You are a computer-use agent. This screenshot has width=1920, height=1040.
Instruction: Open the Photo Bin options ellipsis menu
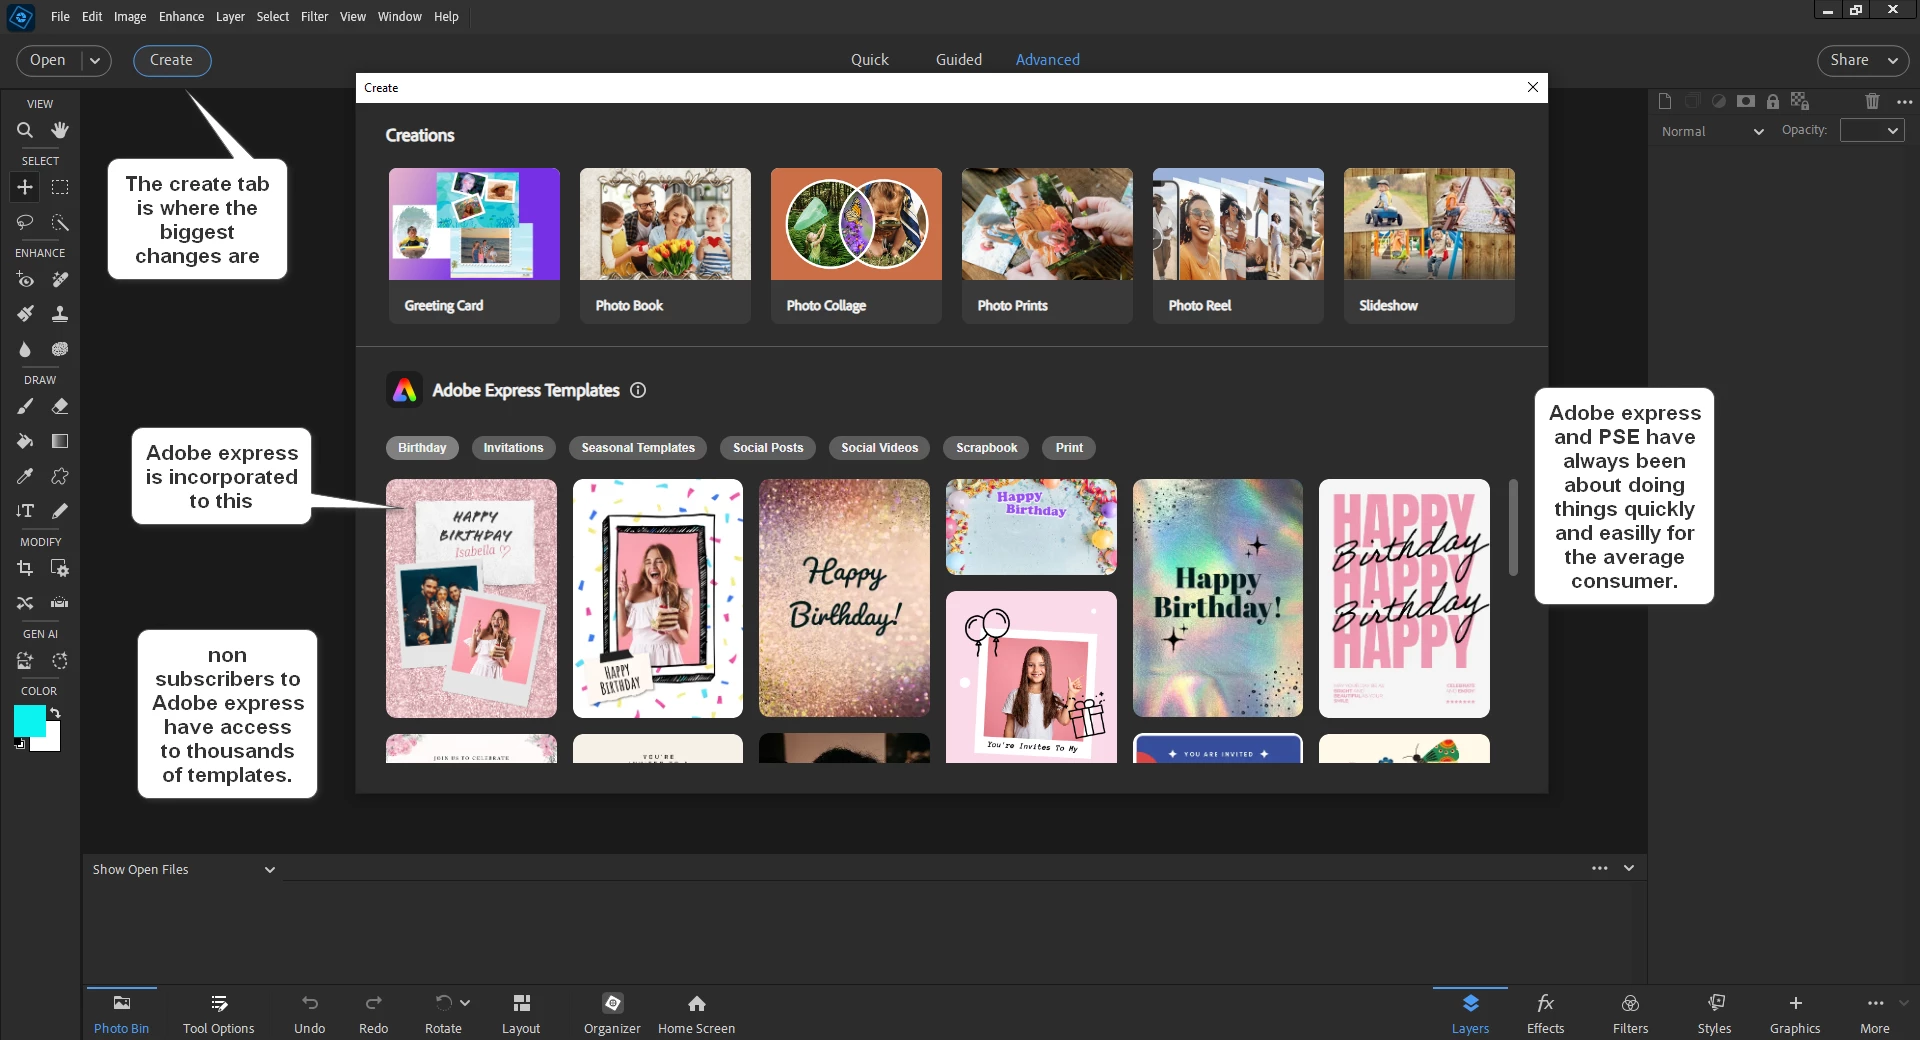[1600, 868]
